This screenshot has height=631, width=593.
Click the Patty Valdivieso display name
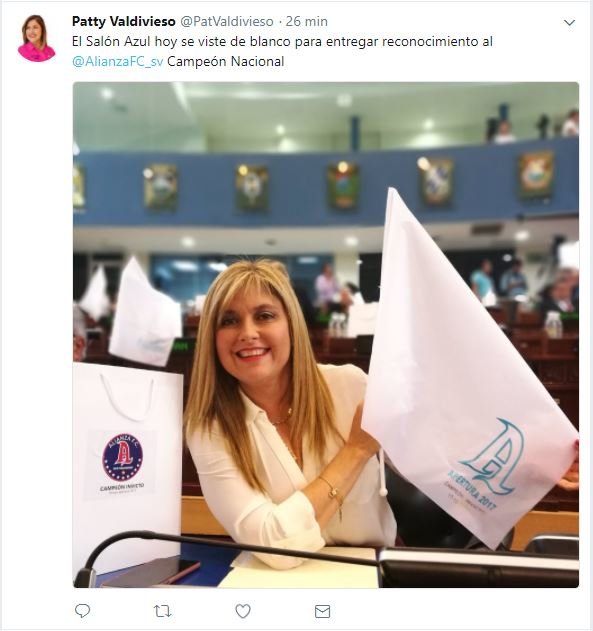pos(124,21)
